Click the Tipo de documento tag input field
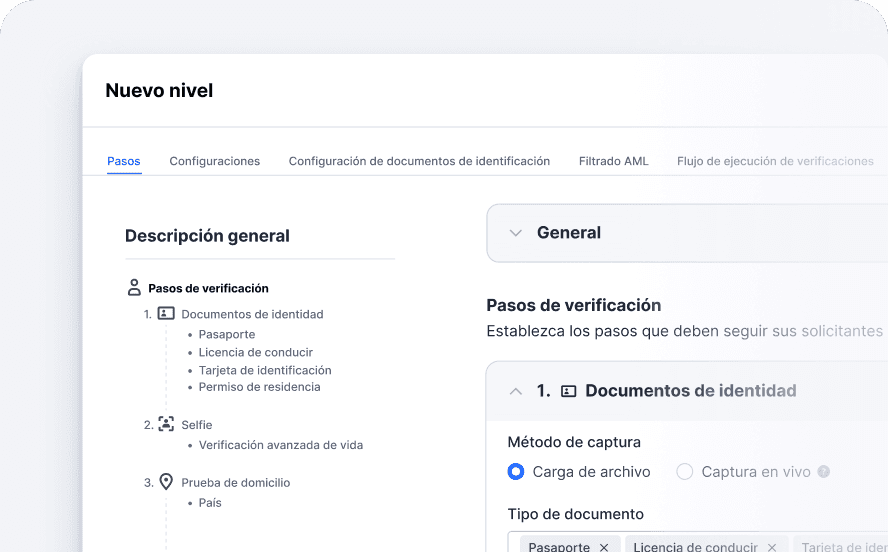 698,542
